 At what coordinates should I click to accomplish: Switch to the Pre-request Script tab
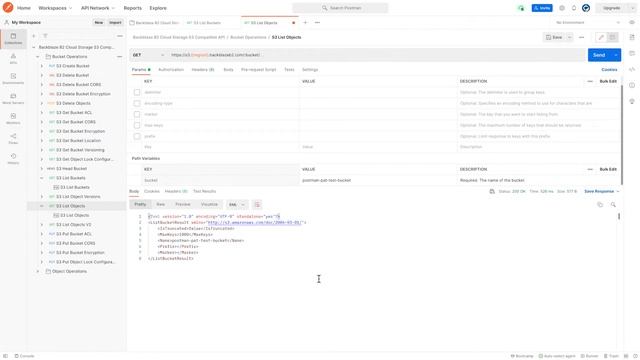tap(258, 70)
